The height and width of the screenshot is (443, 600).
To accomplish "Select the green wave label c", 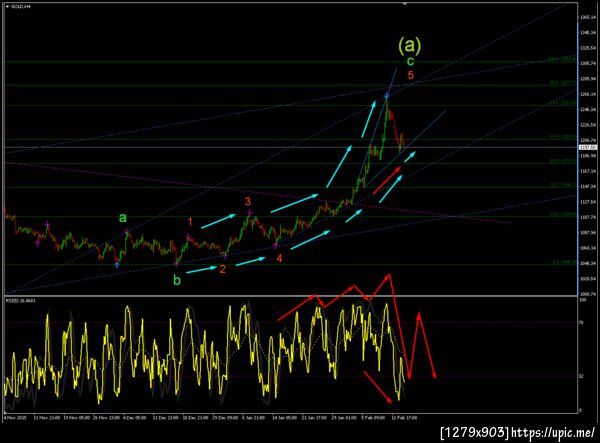I will point(410,61).
